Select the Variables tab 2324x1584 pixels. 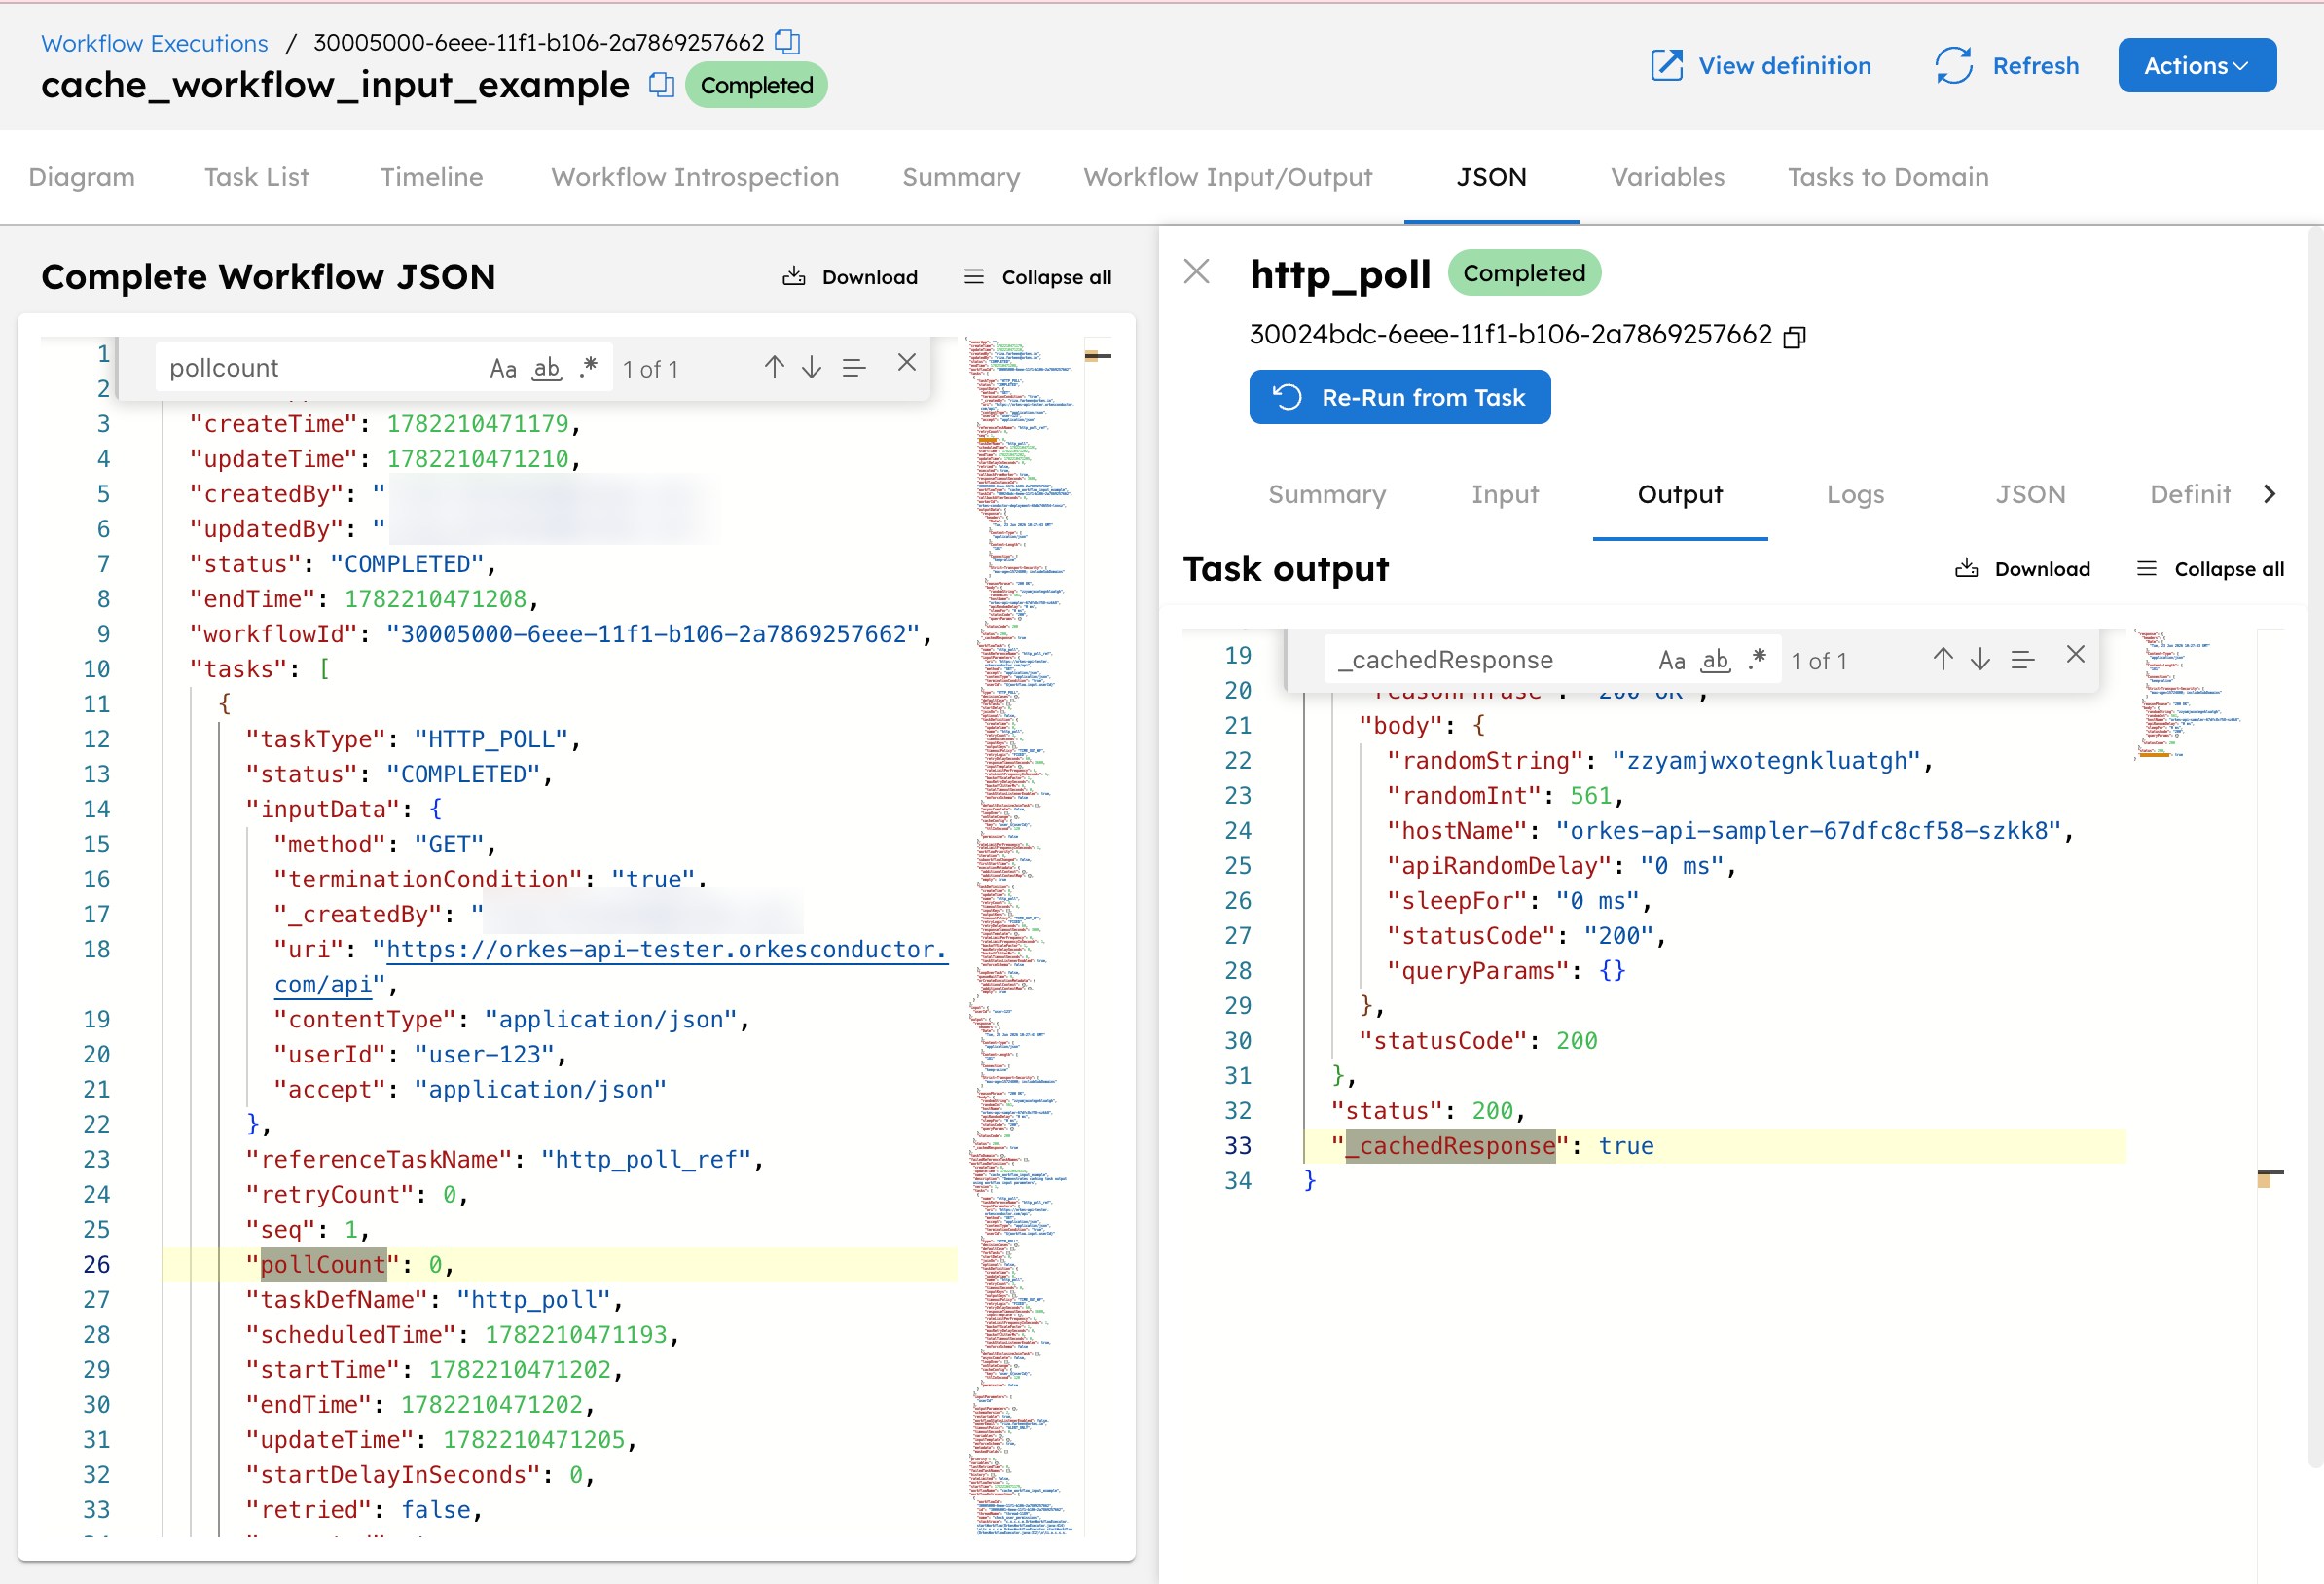1667,177
